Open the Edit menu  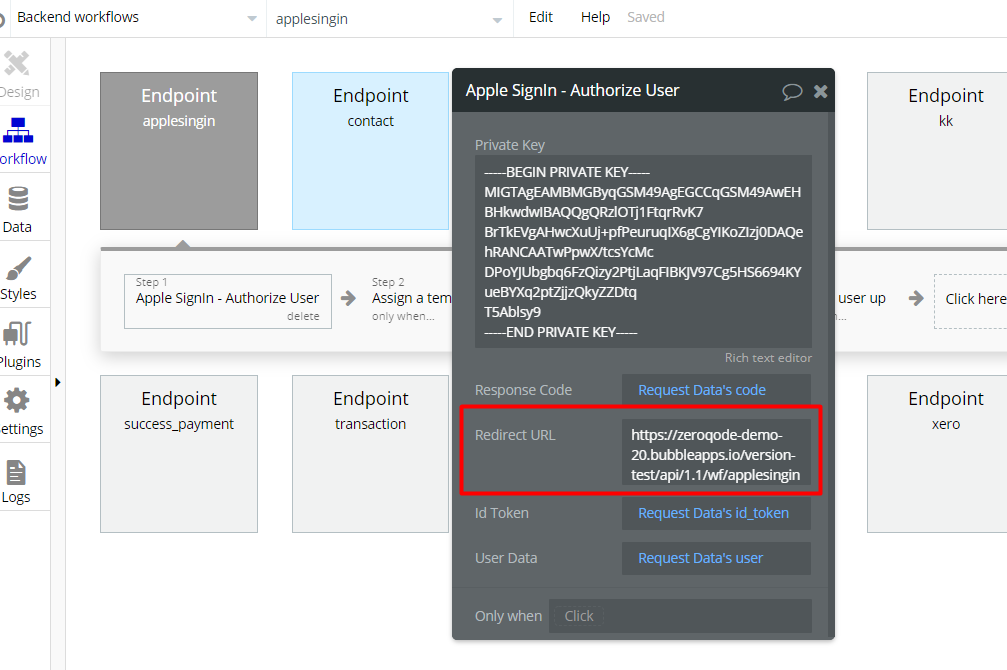point(541,17)
